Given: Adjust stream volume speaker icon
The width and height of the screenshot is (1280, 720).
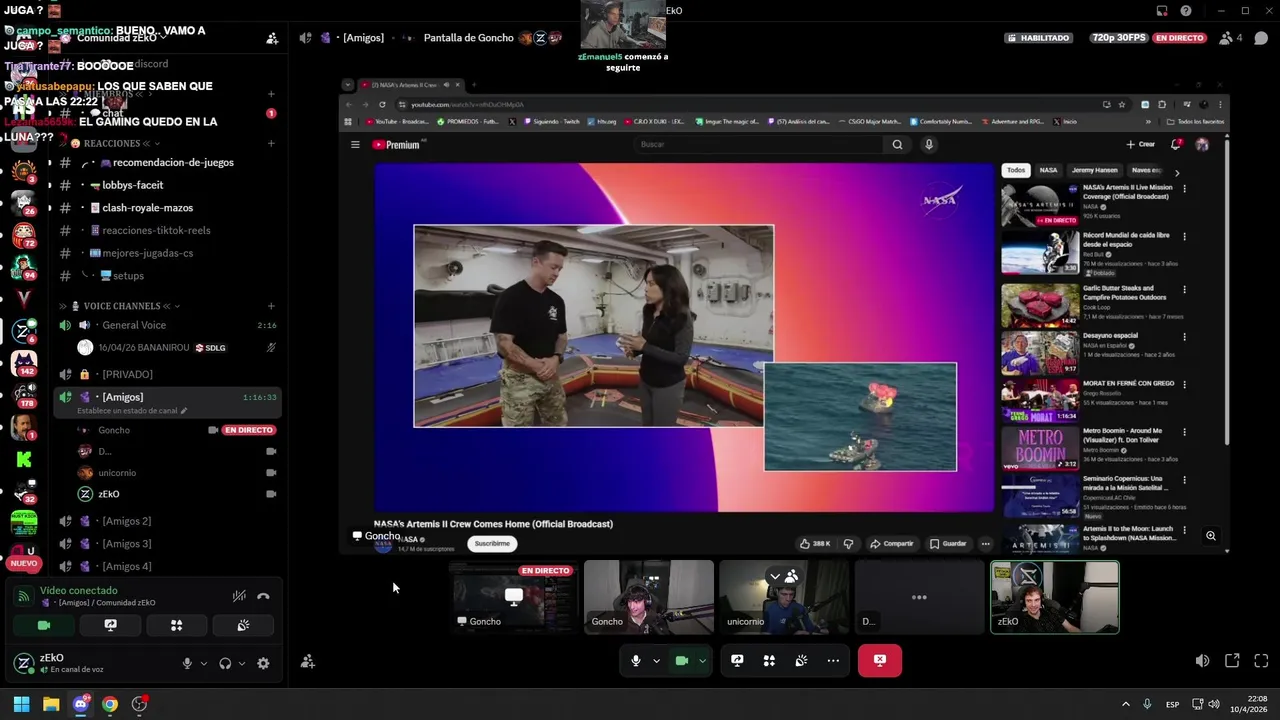Looking at the screenshot, I should 1202,661.
